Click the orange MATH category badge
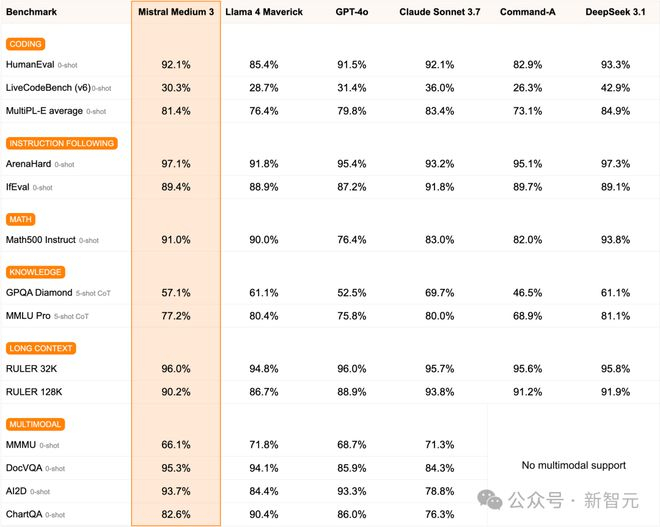Viewport: 660px width, 527px height. pyautogui.click(x=21, y=219)
